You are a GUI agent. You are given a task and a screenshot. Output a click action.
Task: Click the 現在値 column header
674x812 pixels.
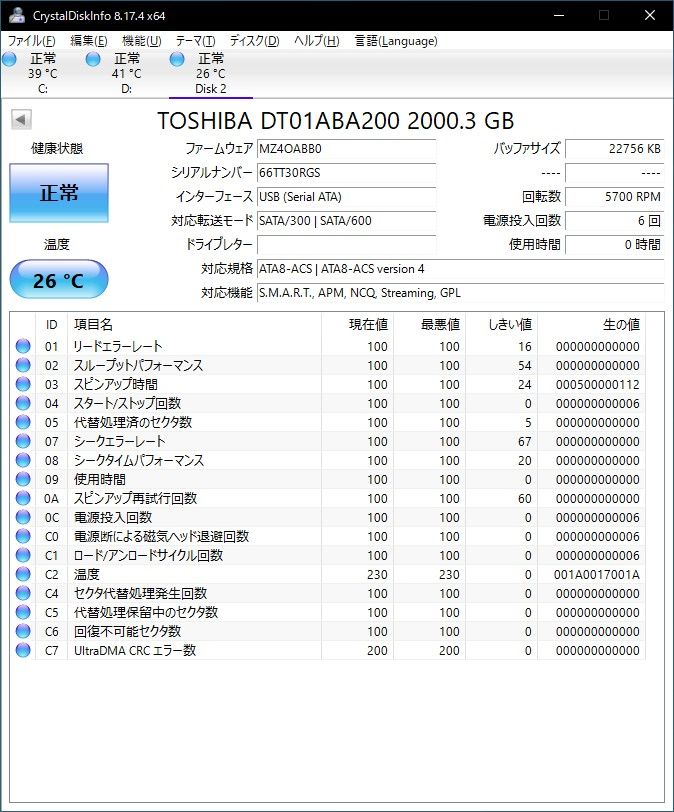point(358,325)
